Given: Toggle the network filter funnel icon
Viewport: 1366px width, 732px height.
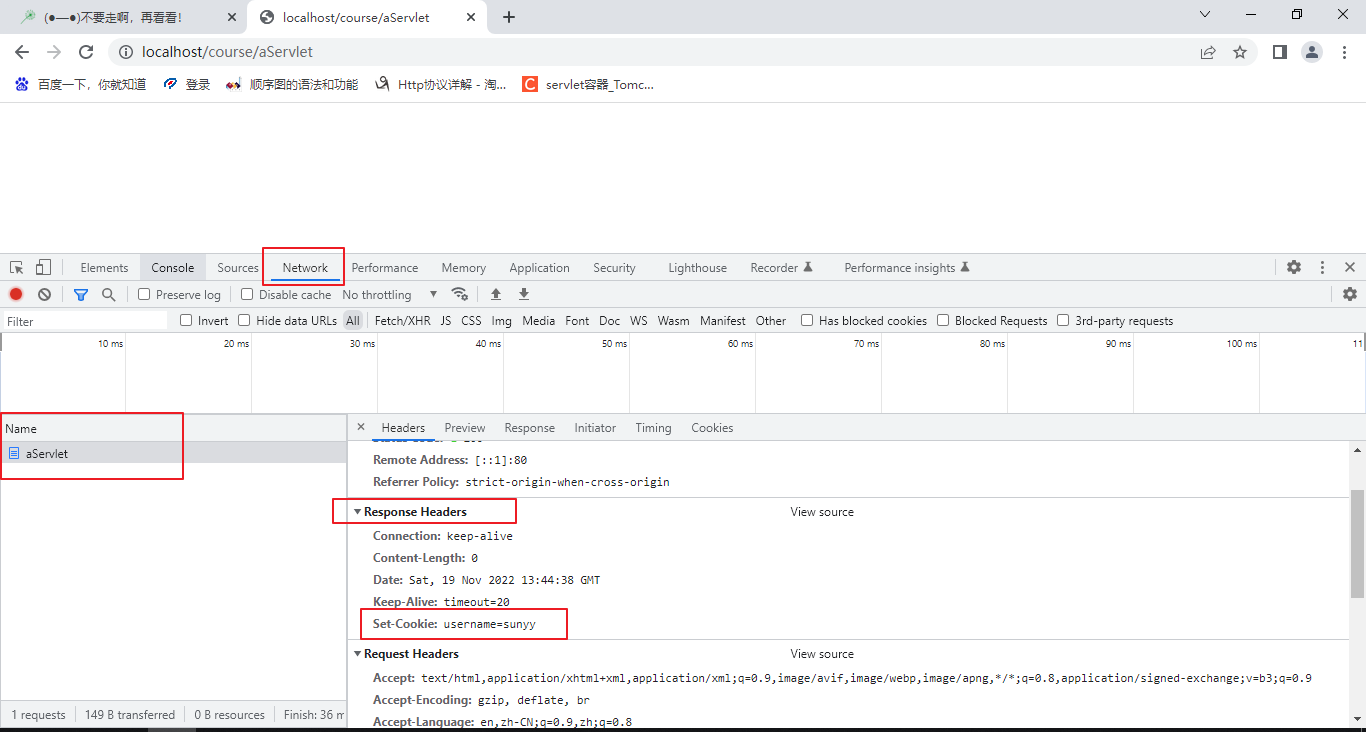Looking at the screenshot, I should pyautogui.click(x=81, y=294).
